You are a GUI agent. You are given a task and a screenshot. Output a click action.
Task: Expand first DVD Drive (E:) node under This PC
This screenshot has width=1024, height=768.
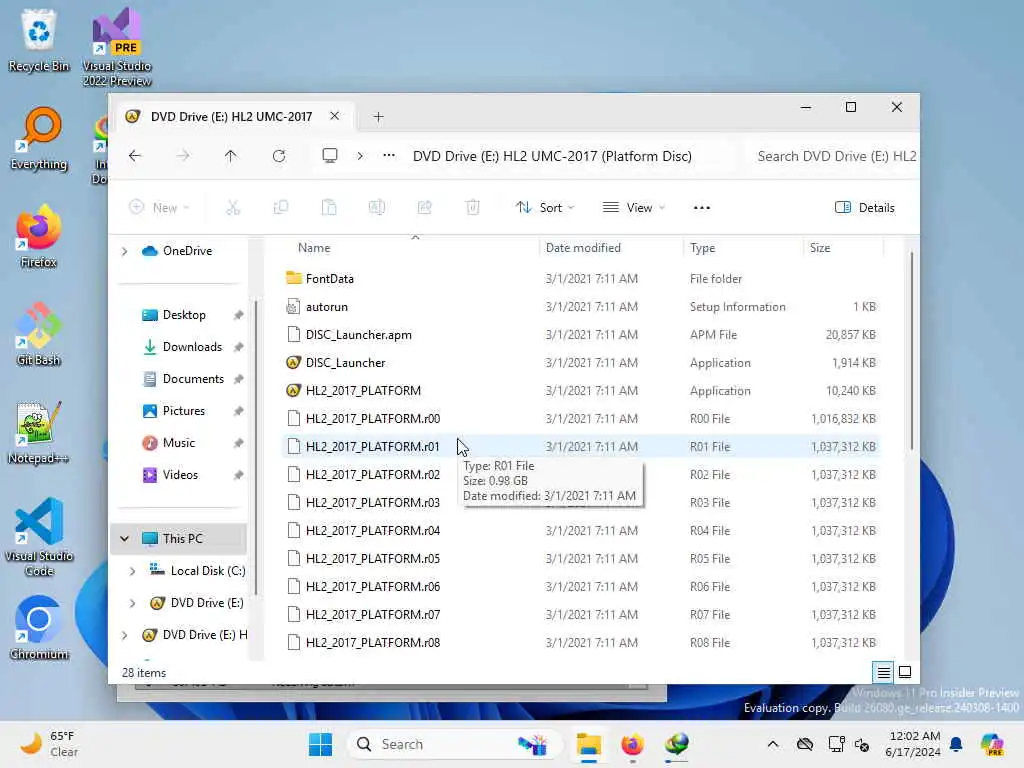pos(132,603)
